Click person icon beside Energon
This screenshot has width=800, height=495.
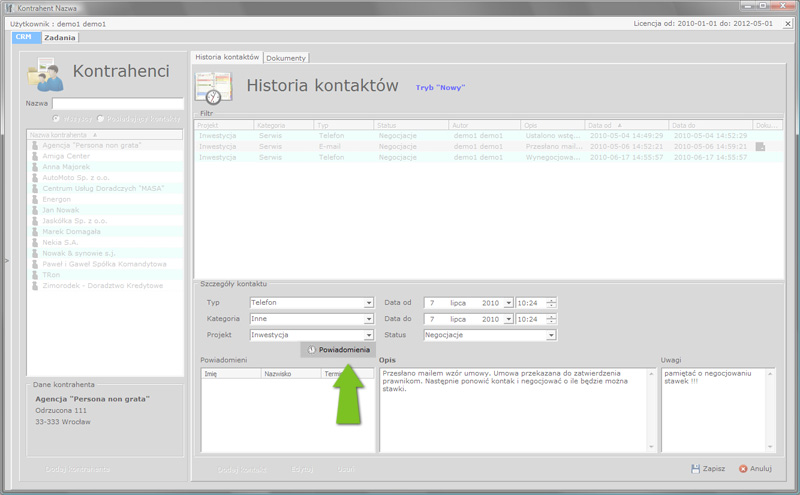(x=35, y=199)
